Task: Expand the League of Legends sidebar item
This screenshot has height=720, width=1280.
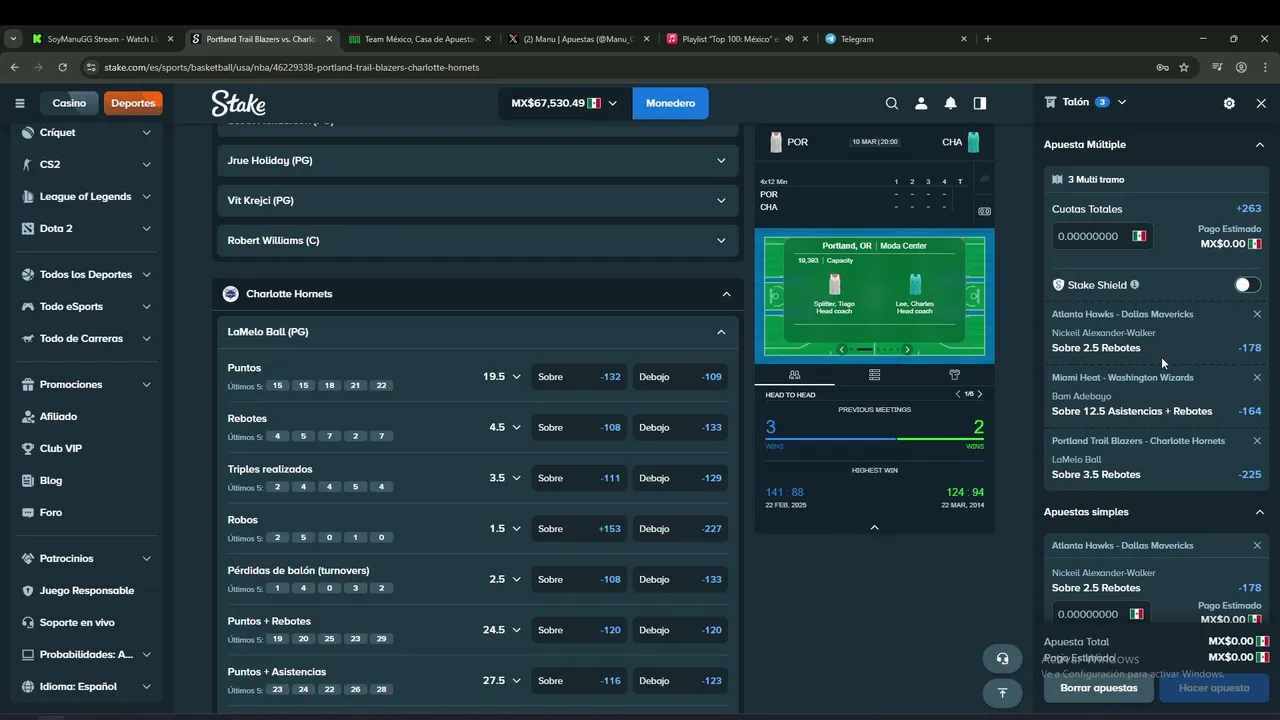Action: click(x=86, y=196)
